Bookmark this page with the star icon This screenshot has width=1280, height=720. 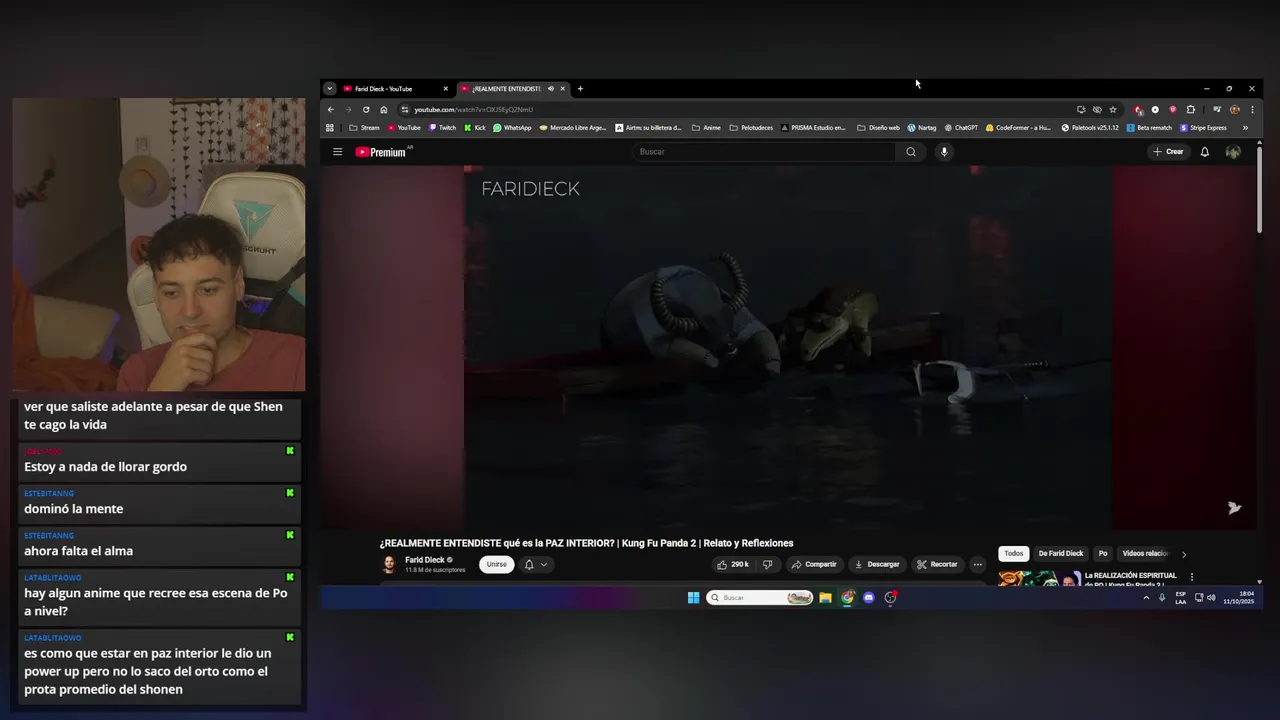point(1113,110)
